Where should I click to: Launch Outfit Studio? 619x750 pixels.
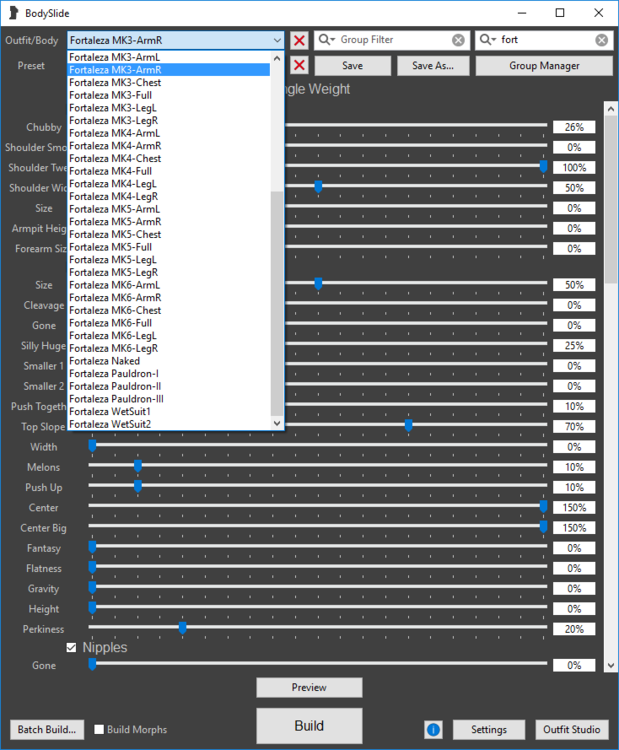click(572, 729)
